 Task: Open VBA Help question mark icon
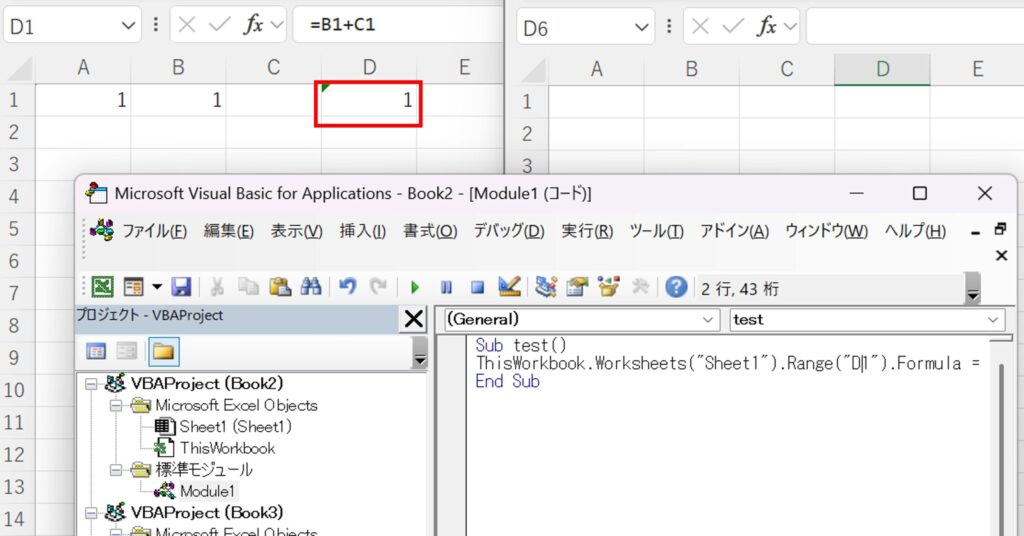click(x=676, y=287)
